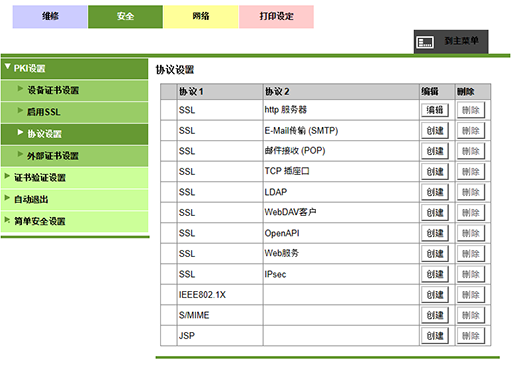The height and width of the screenshot is (366, 517).
Task: Click 创建 for IEEE802.1X row
Action: (x=435, y=295)
